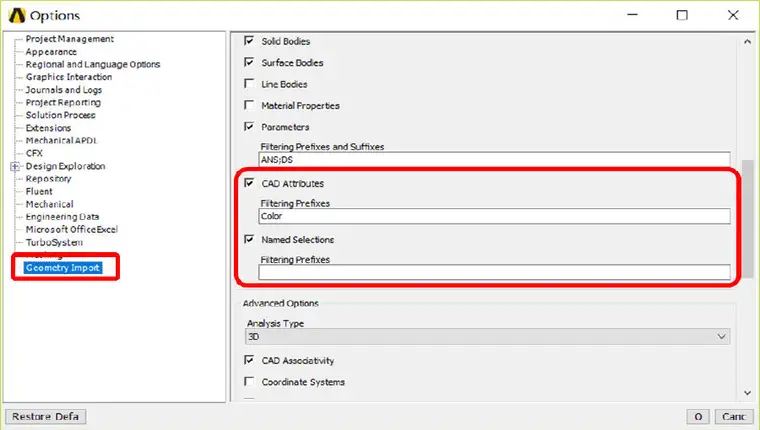Select CFX category
This screenshot has height=430, width=760.
(x=34, y=153)
